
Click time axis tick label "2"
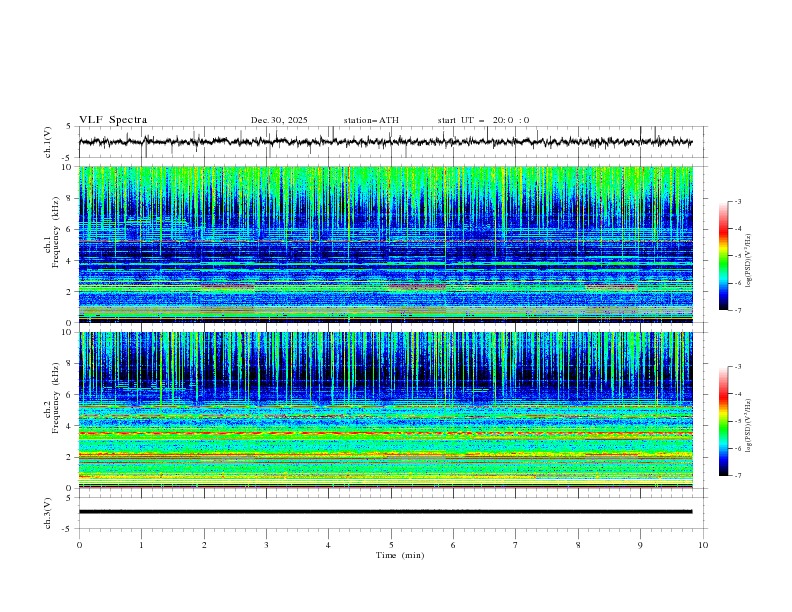[x=204, y=545]
